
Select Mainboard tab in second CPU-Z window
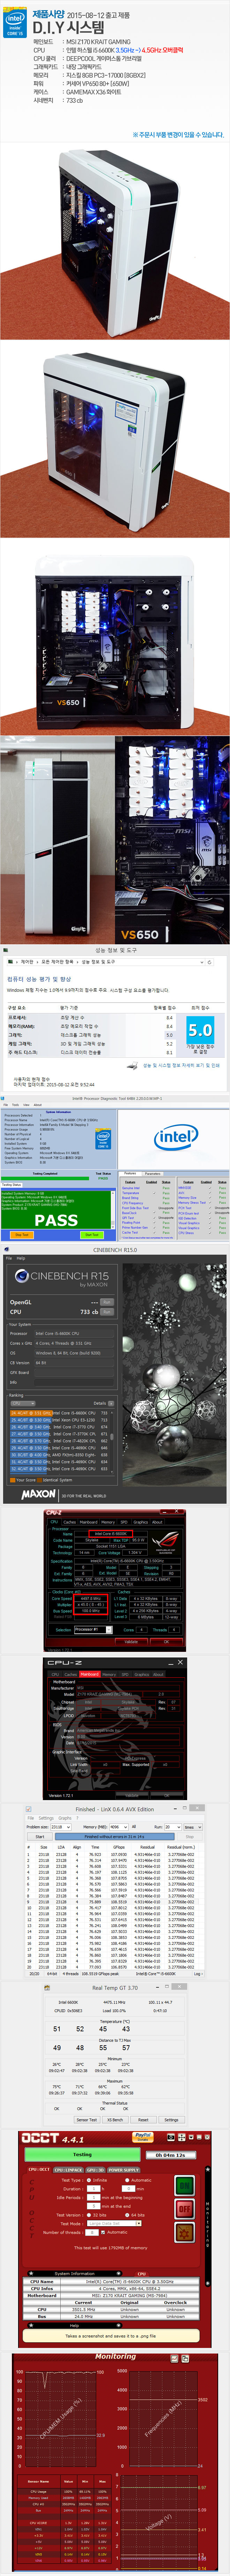[89, 1674]
